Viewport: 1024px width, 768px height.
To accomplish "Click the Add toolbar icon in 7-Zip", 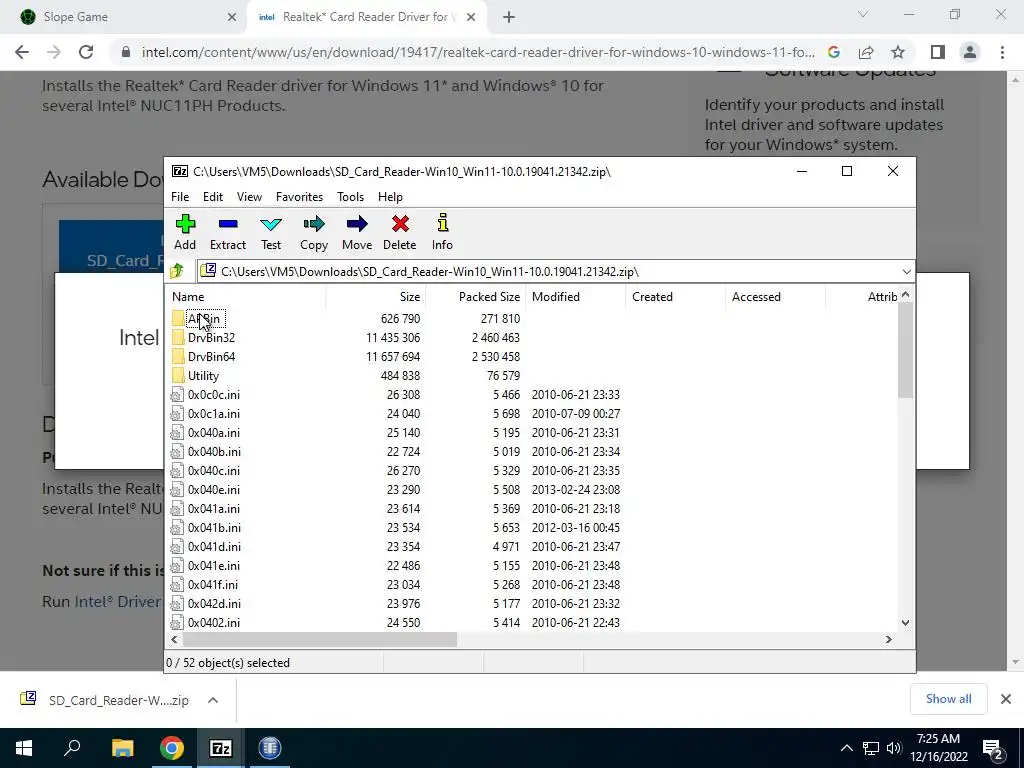I will pyautogui.click(x=185, y=232).
